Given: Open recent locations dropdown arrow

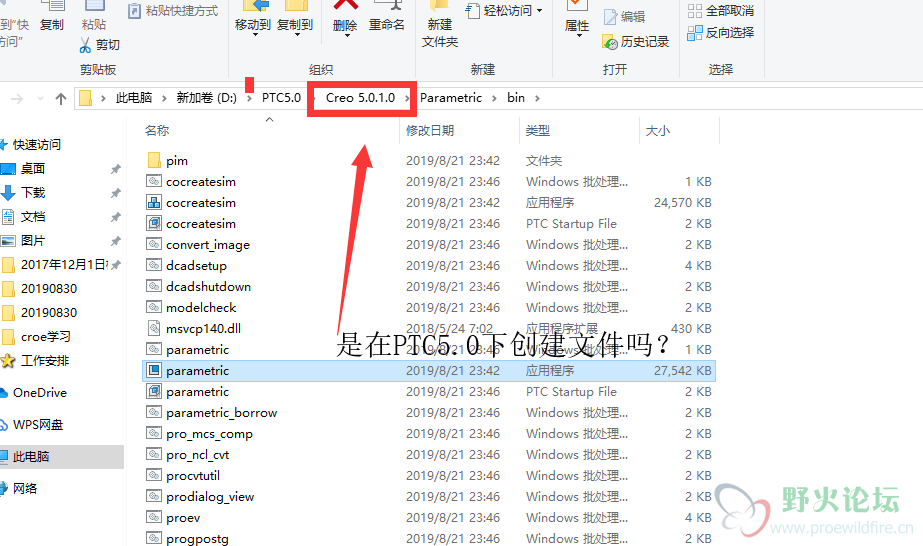Looking at the screenshot, I should 41,98.
